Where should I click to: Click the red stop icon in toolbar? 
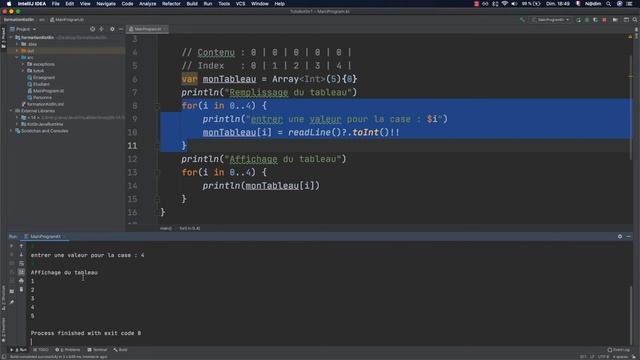pyautogui.click(x=604, y=20)
